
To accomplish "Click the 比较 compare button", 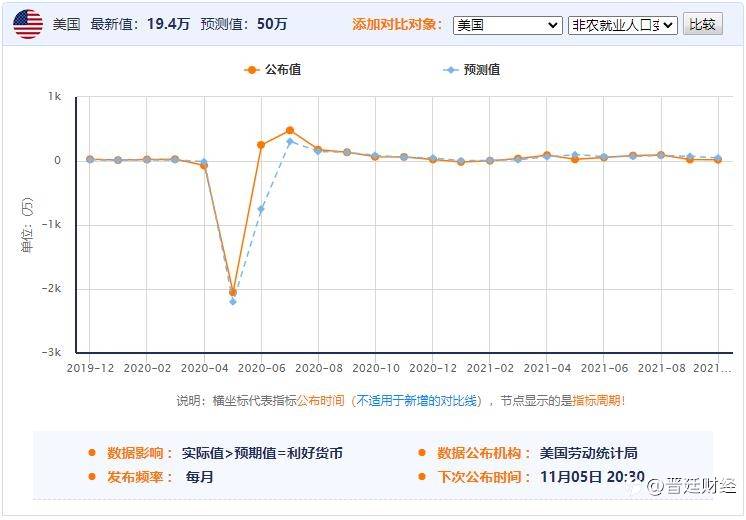I will pyautogui.click(x=703, y=24).
